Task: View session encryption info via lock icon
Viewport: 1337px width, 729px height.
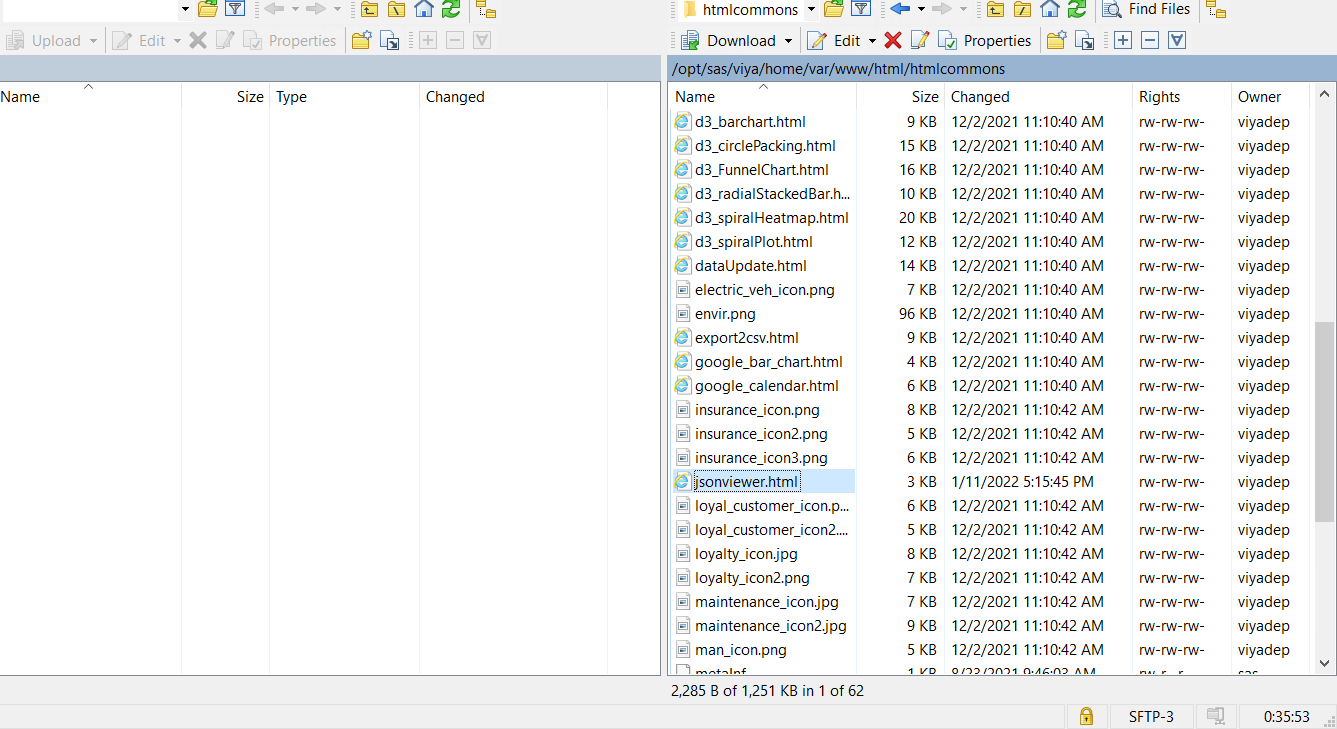Action: [x=1086, y=716]
